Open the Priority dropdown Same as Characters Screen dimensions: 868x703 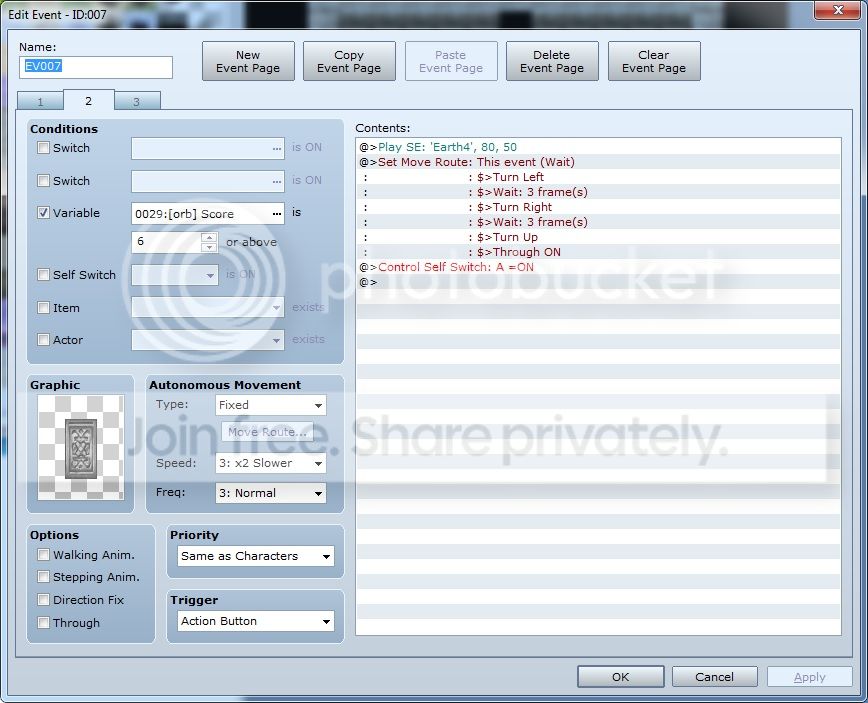[256, 556]
